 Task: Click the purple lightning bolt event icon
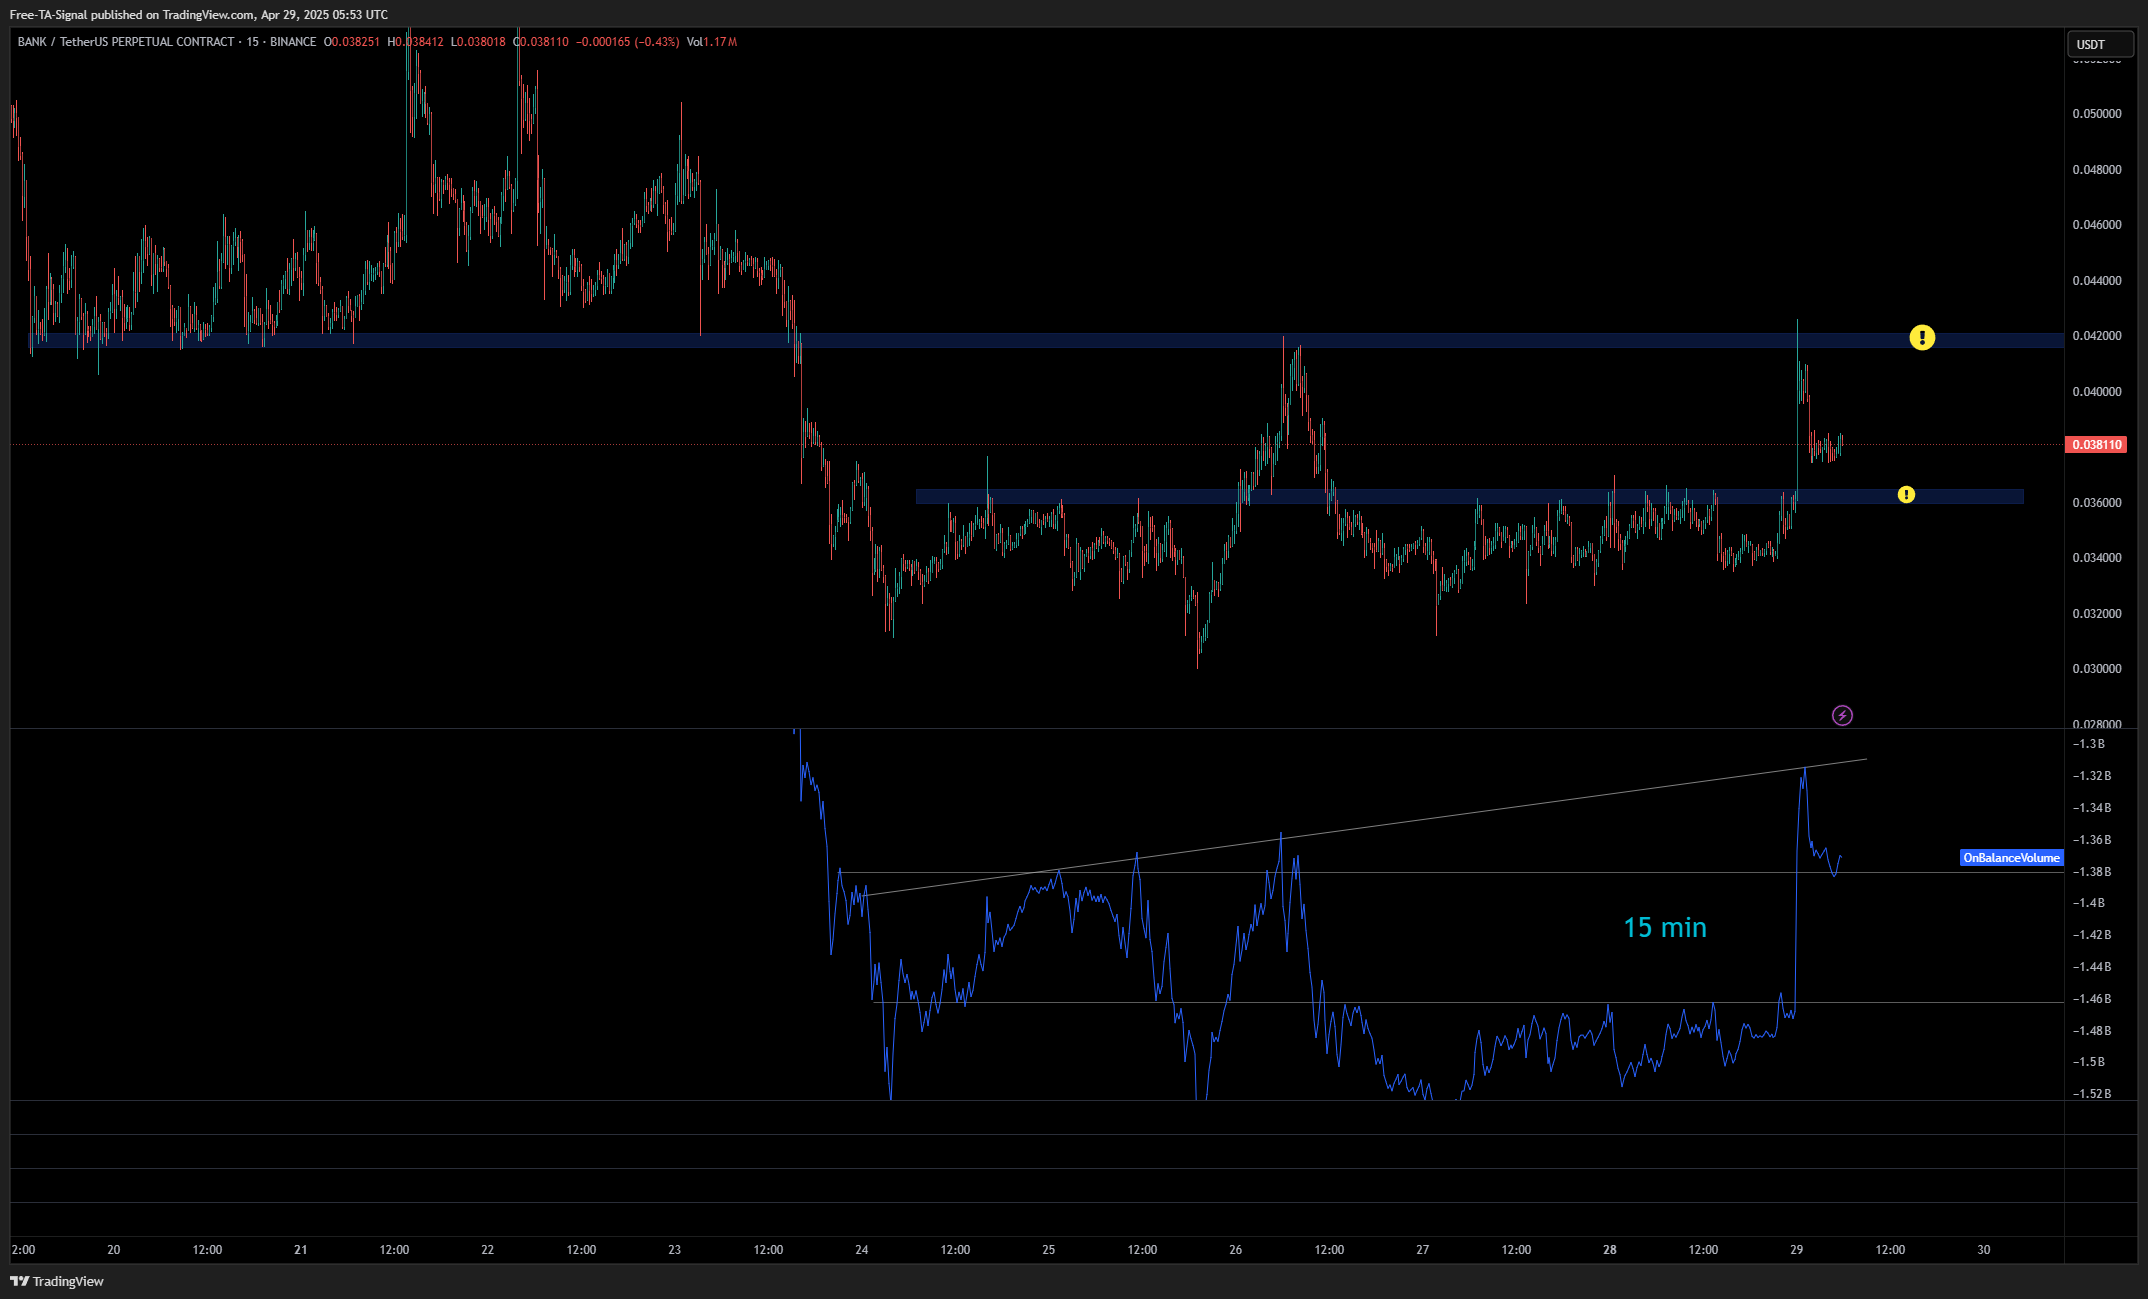pyautogui.click(x=1842, y=715)
